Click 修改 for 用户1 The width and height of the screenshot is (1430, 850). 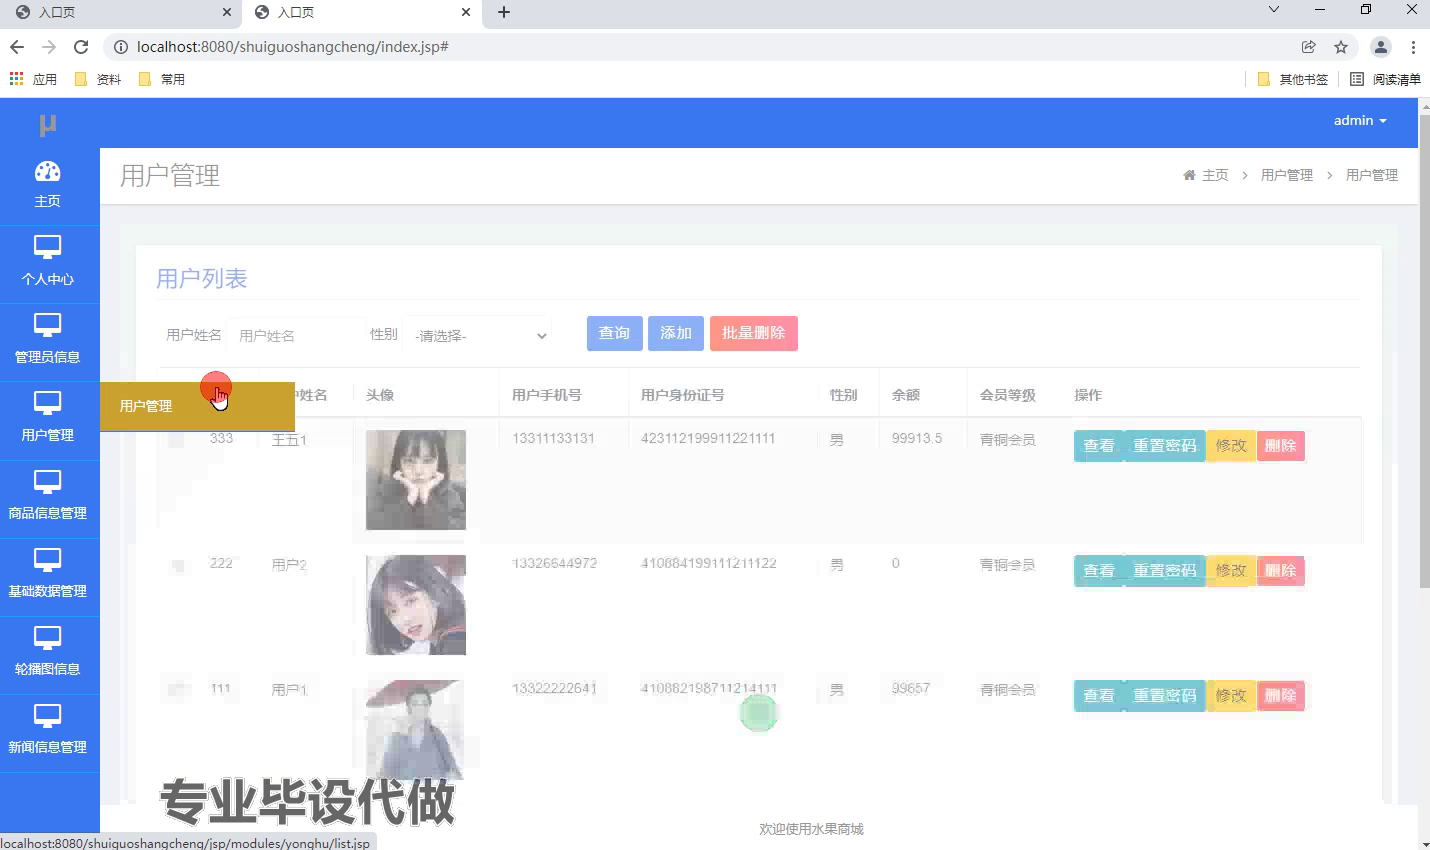pyautogui.click(x=1231, y=696)
